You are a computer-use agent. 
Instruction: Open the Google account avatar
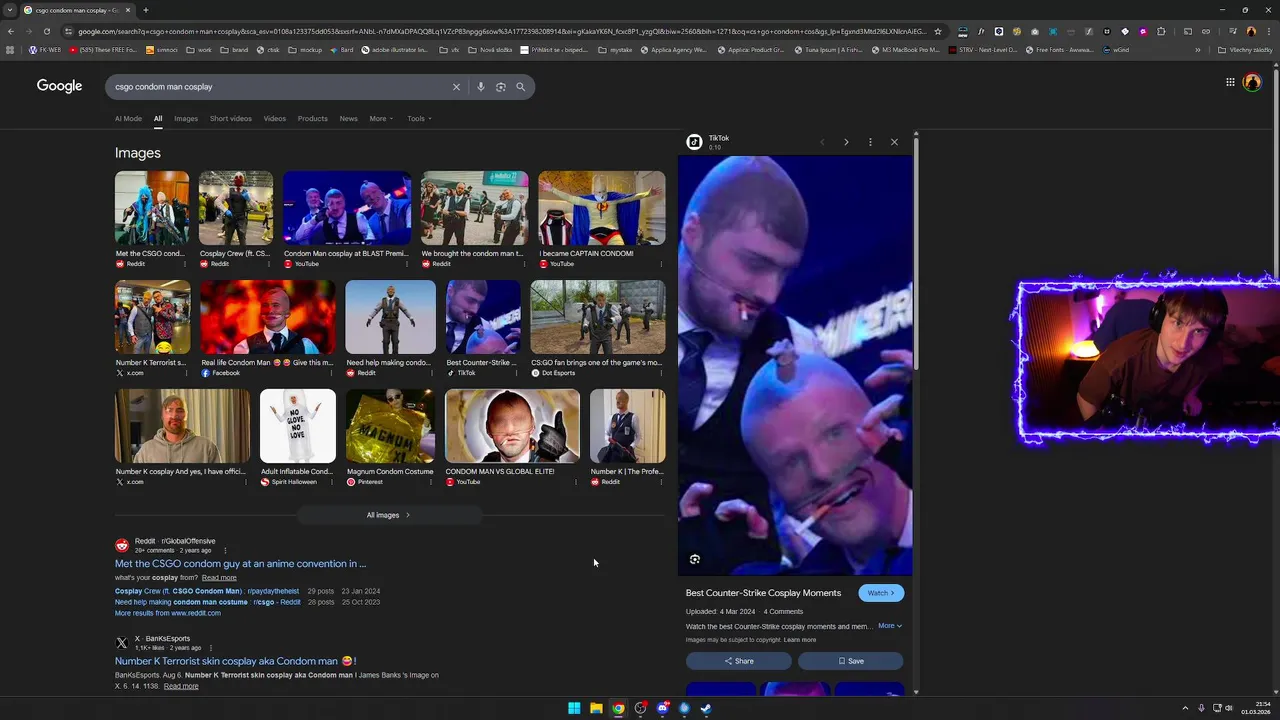point(1252,82)
